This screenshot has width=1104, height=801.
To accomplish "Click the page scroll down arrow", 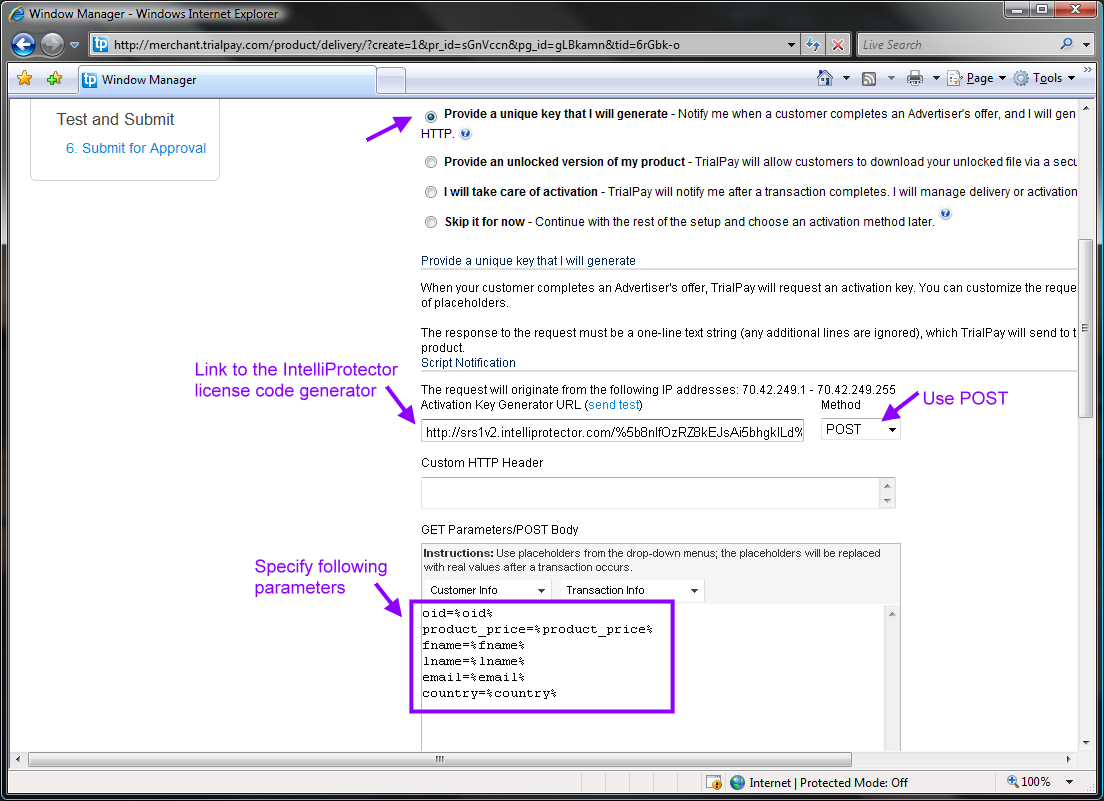I will (x=1086, y=742).
